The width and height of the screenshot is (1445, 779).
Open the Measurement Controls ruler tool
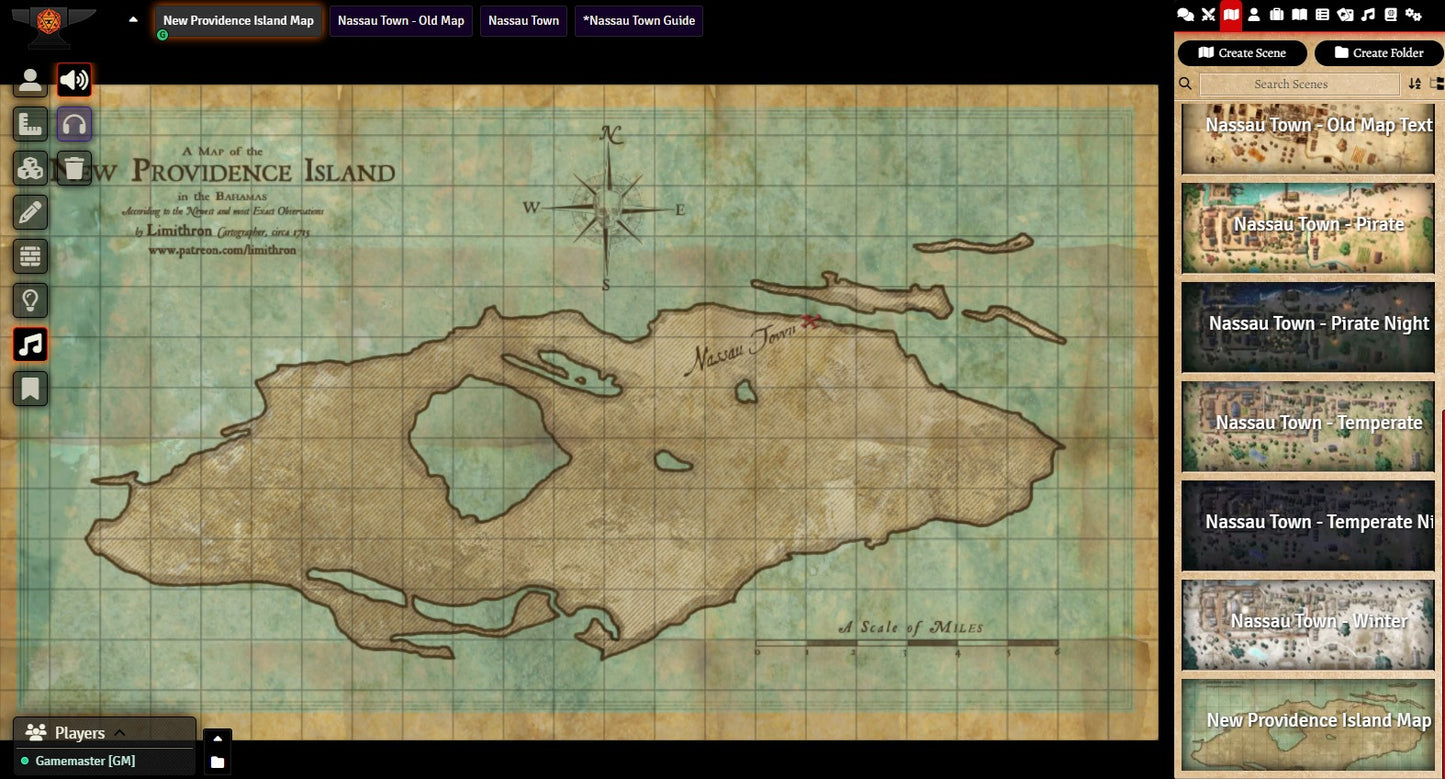[x=30, y=124]
